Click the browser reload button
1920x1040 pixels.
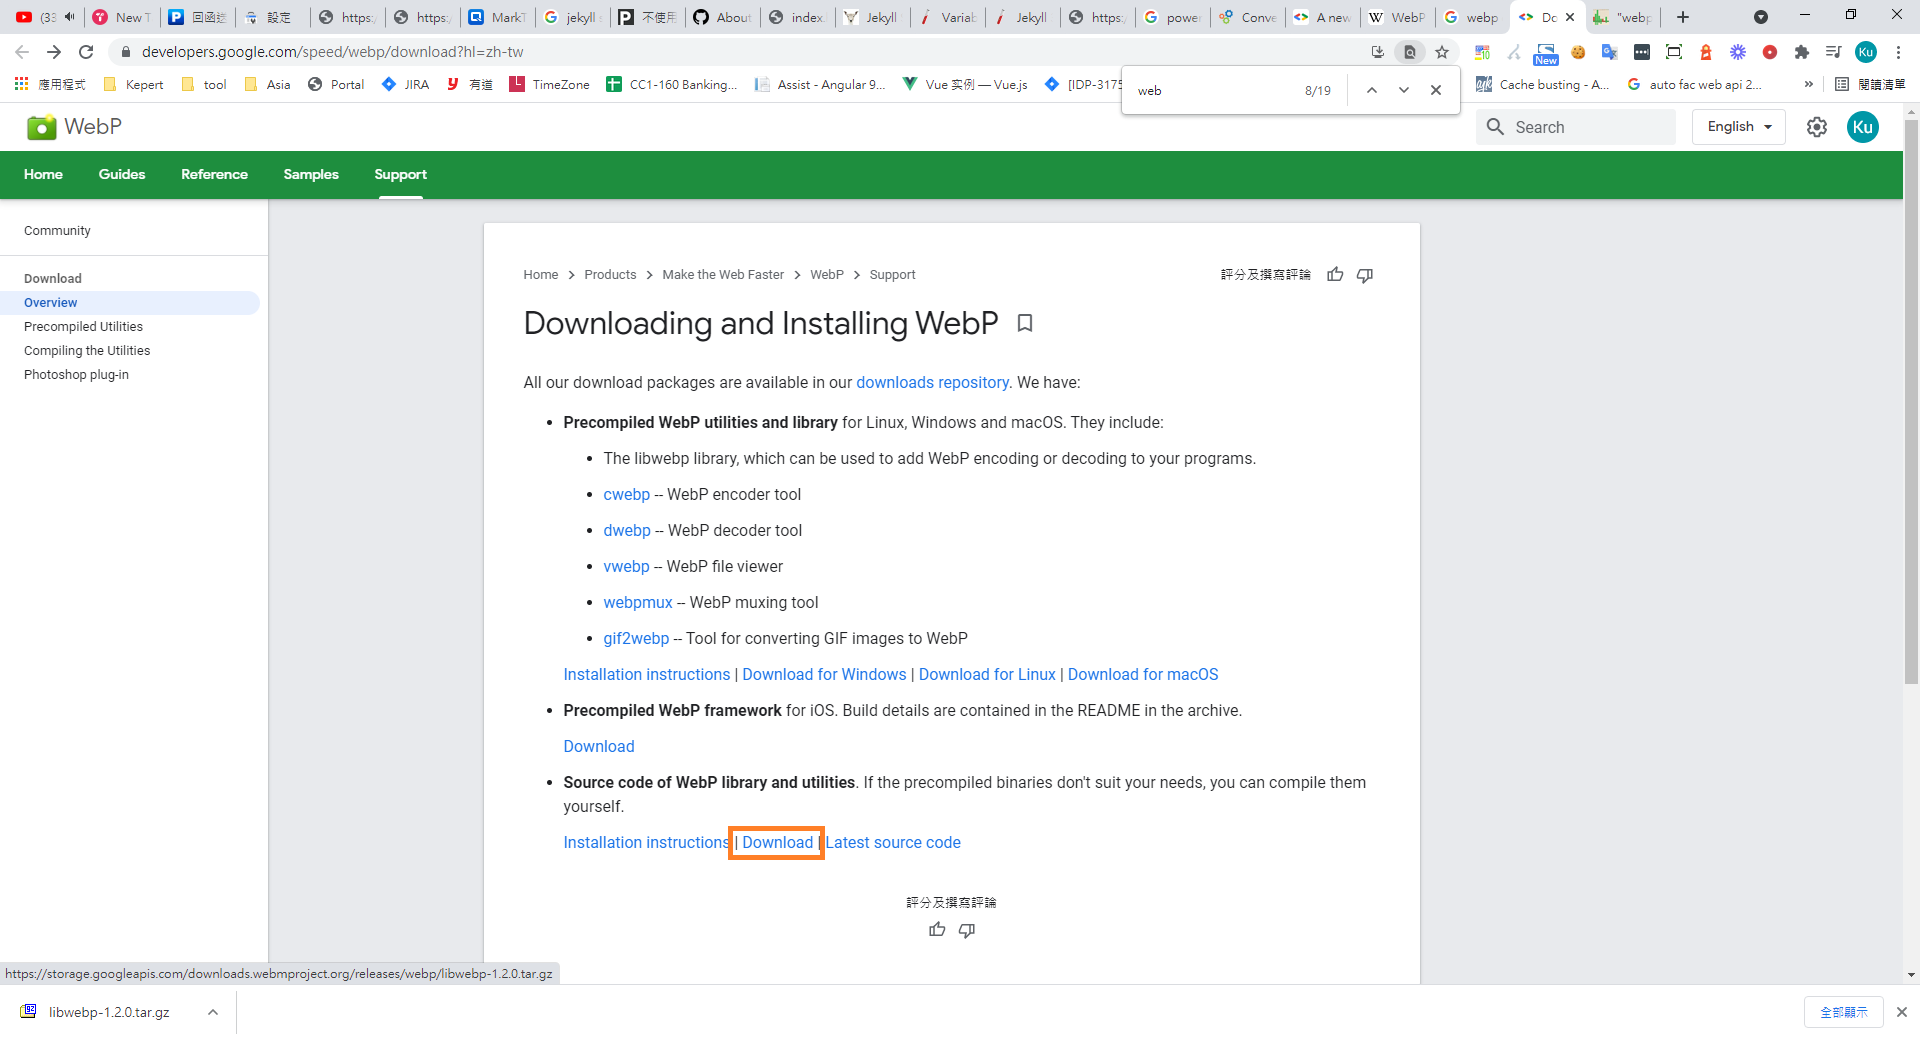click(86, 52)
